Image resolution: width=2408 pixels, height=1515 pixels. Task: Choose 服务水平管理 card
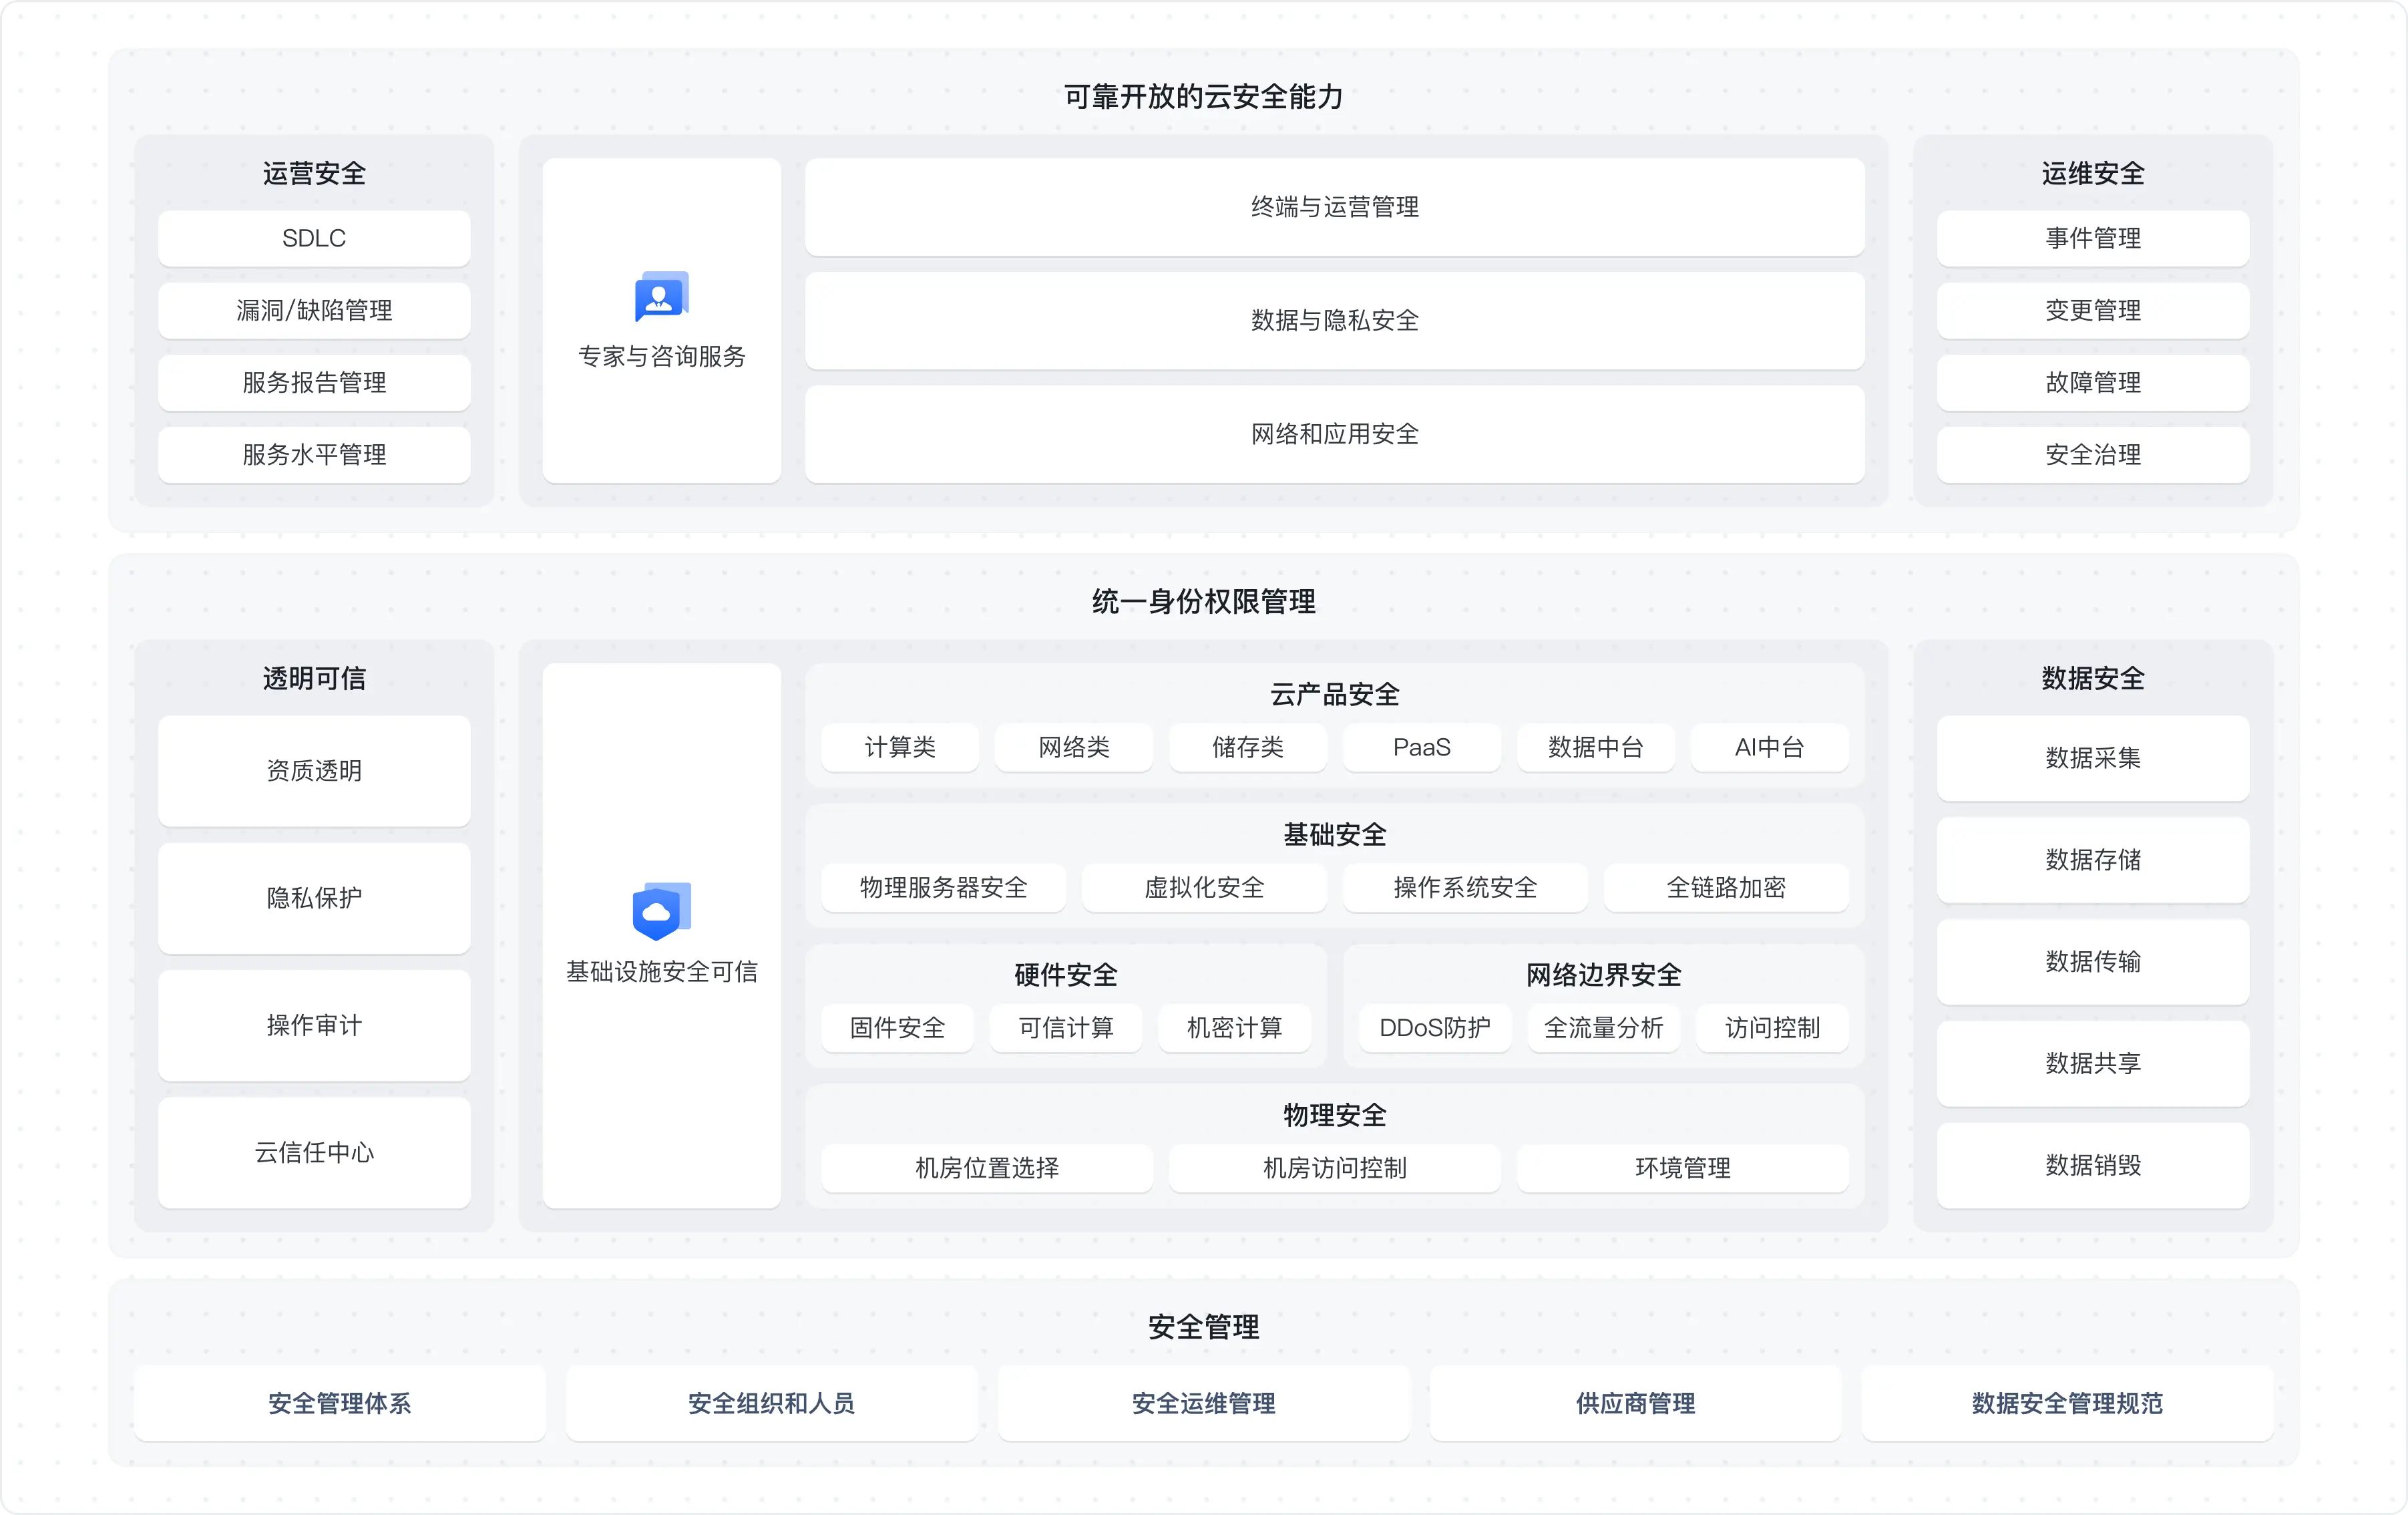click(x=314, y=455)
